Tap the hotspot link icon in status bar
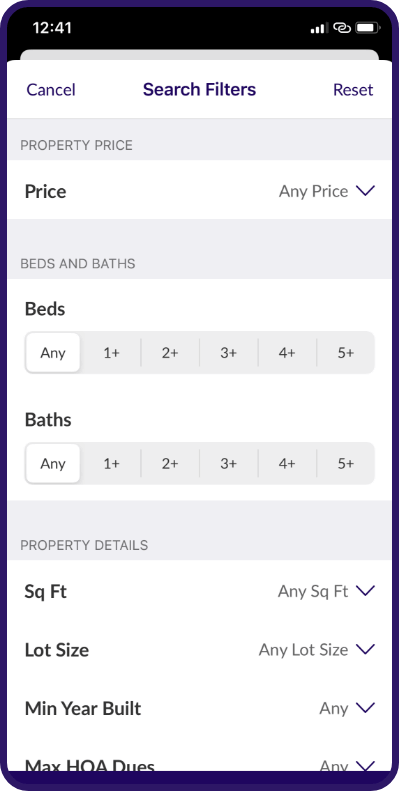Viewport: 399px width, 791px height. 342,28
